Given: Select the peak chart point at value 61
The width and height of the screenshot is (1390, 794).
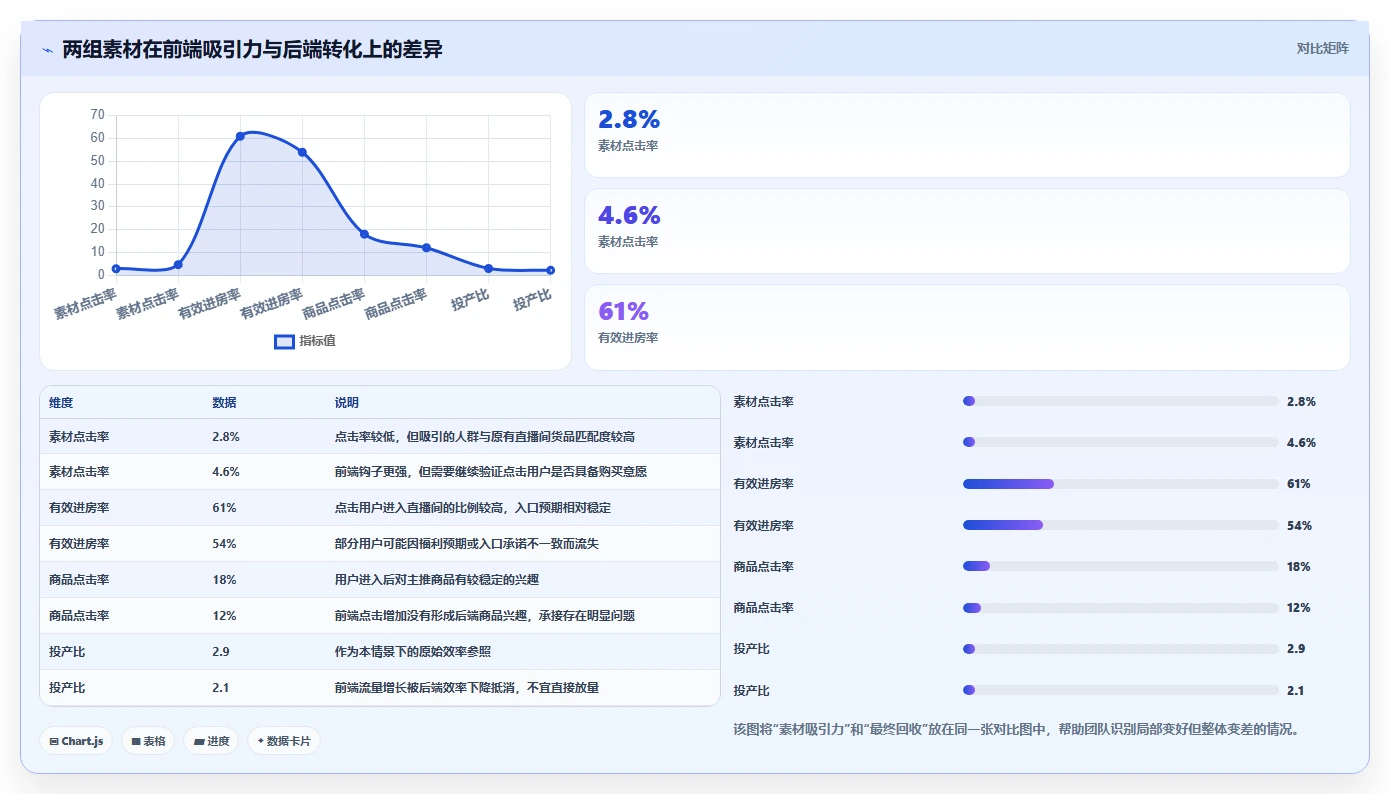Looking at the screenshot, I should [240, 136].
